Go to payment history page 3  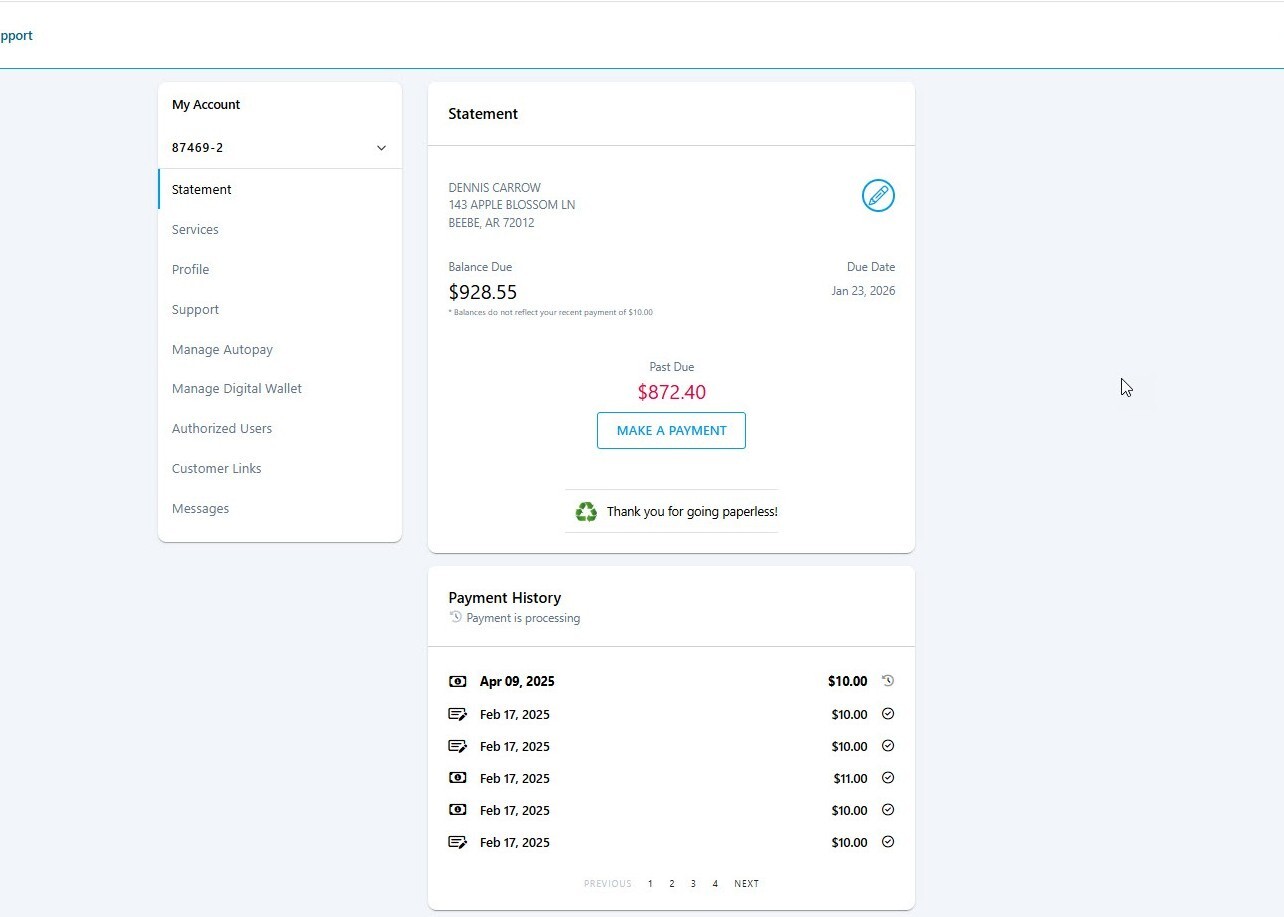[x=693, y=883]
